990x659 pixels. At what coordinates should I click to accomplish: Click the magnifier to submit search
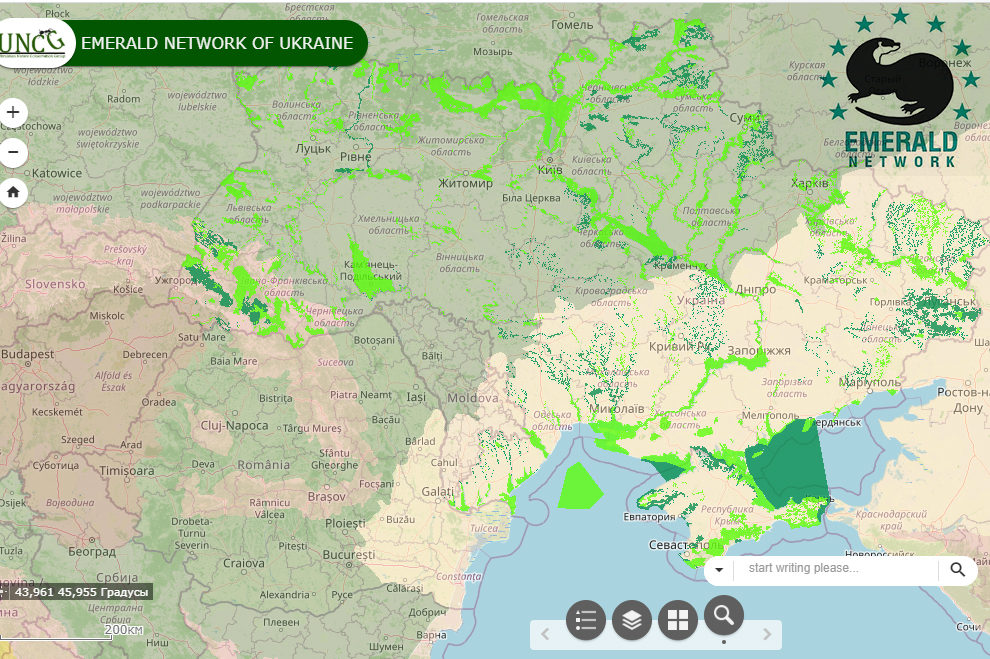958,570
